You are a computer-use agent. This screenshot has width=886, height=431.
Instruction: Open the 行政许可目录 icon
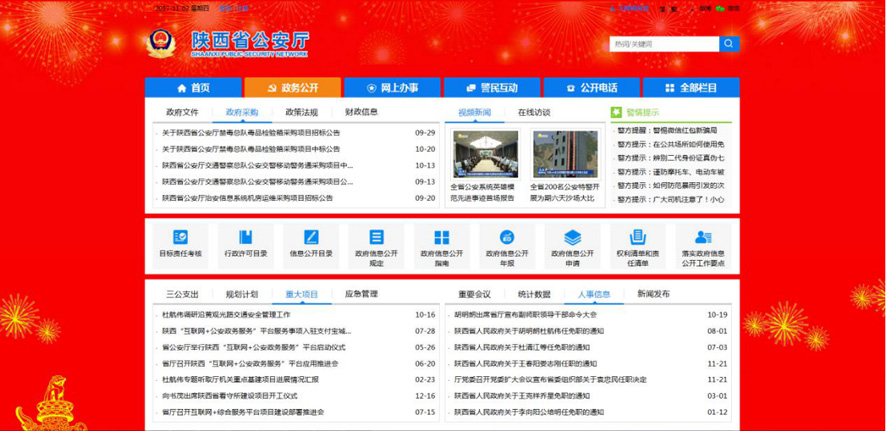pyautogui.click(x=246, y=238)
